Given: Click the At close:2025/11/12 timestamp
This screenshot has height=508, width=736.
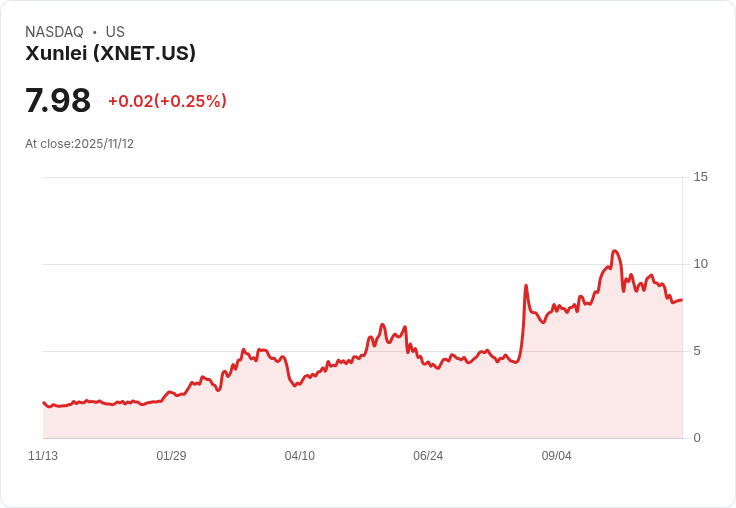Looking at the screenshot, I should [x=79, y=144].
